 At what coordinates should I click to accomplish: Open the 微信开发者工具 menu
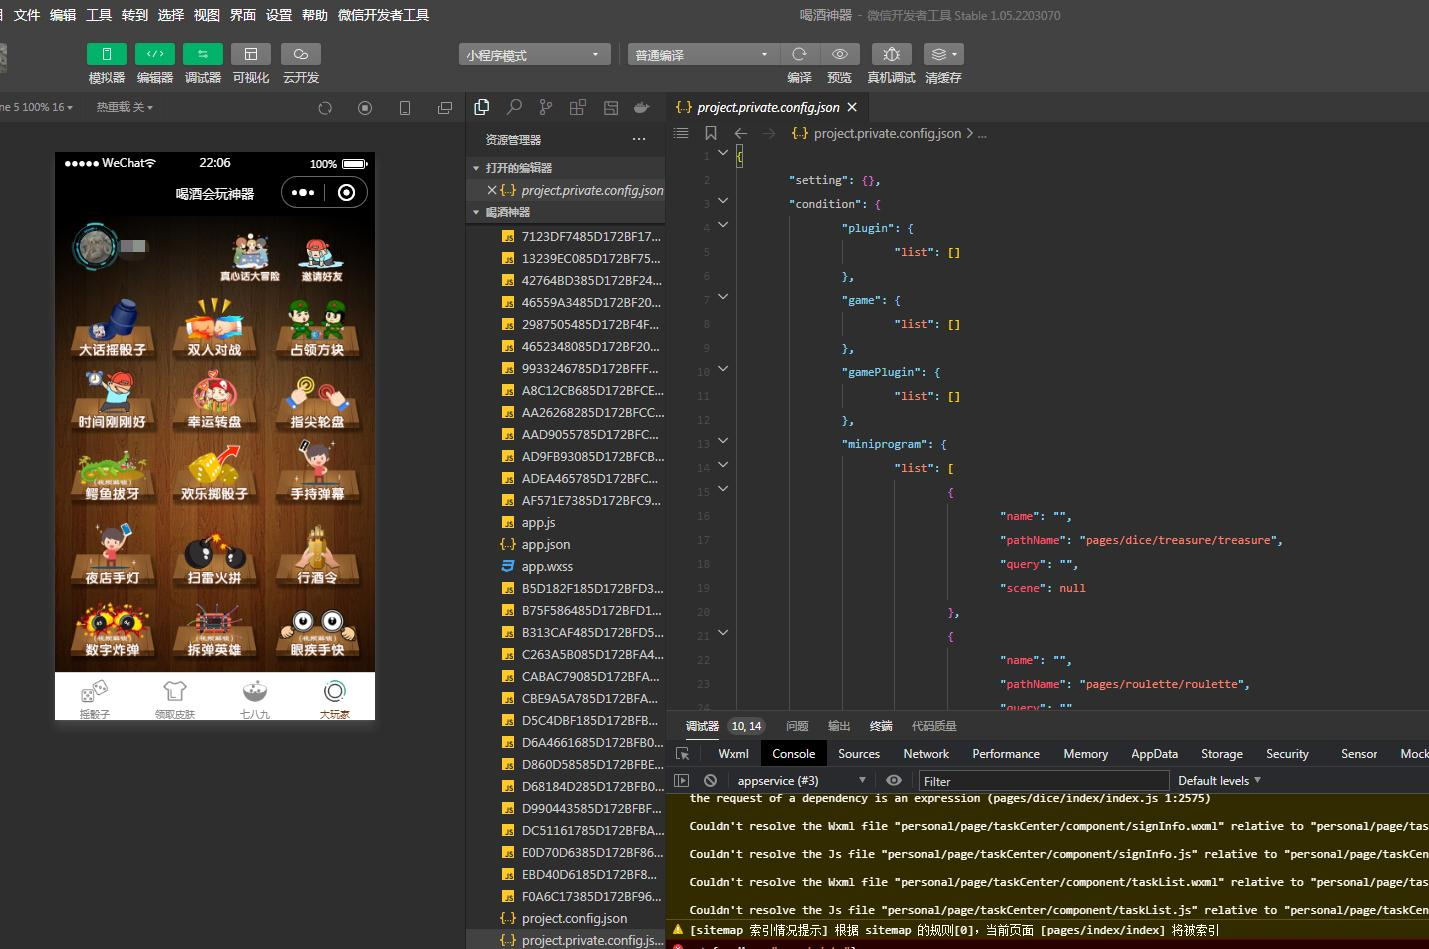384,15
